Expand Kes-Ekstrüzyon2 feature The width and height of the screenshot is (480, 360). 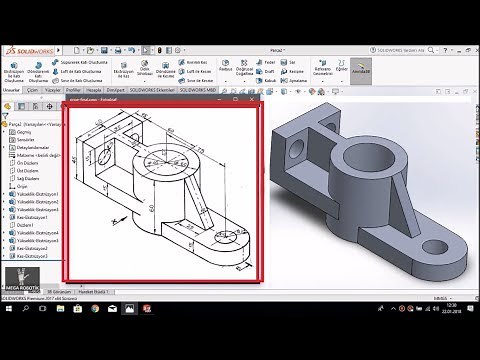coord(4,248)
